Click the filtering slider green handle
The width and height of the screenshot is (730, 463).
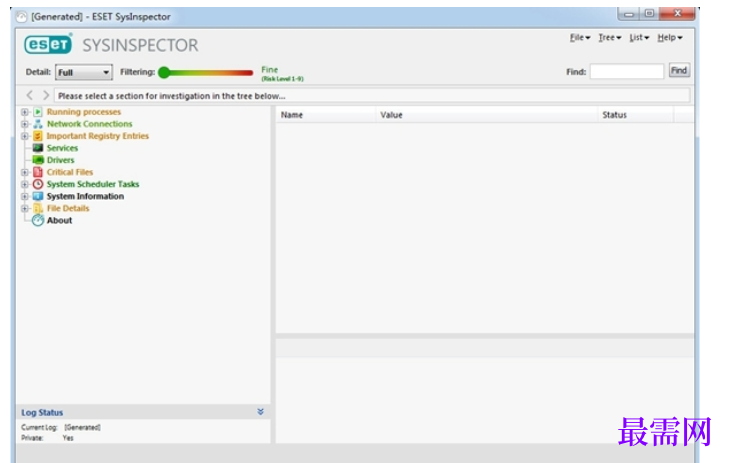pyautogui.click(x=164, y=73)
